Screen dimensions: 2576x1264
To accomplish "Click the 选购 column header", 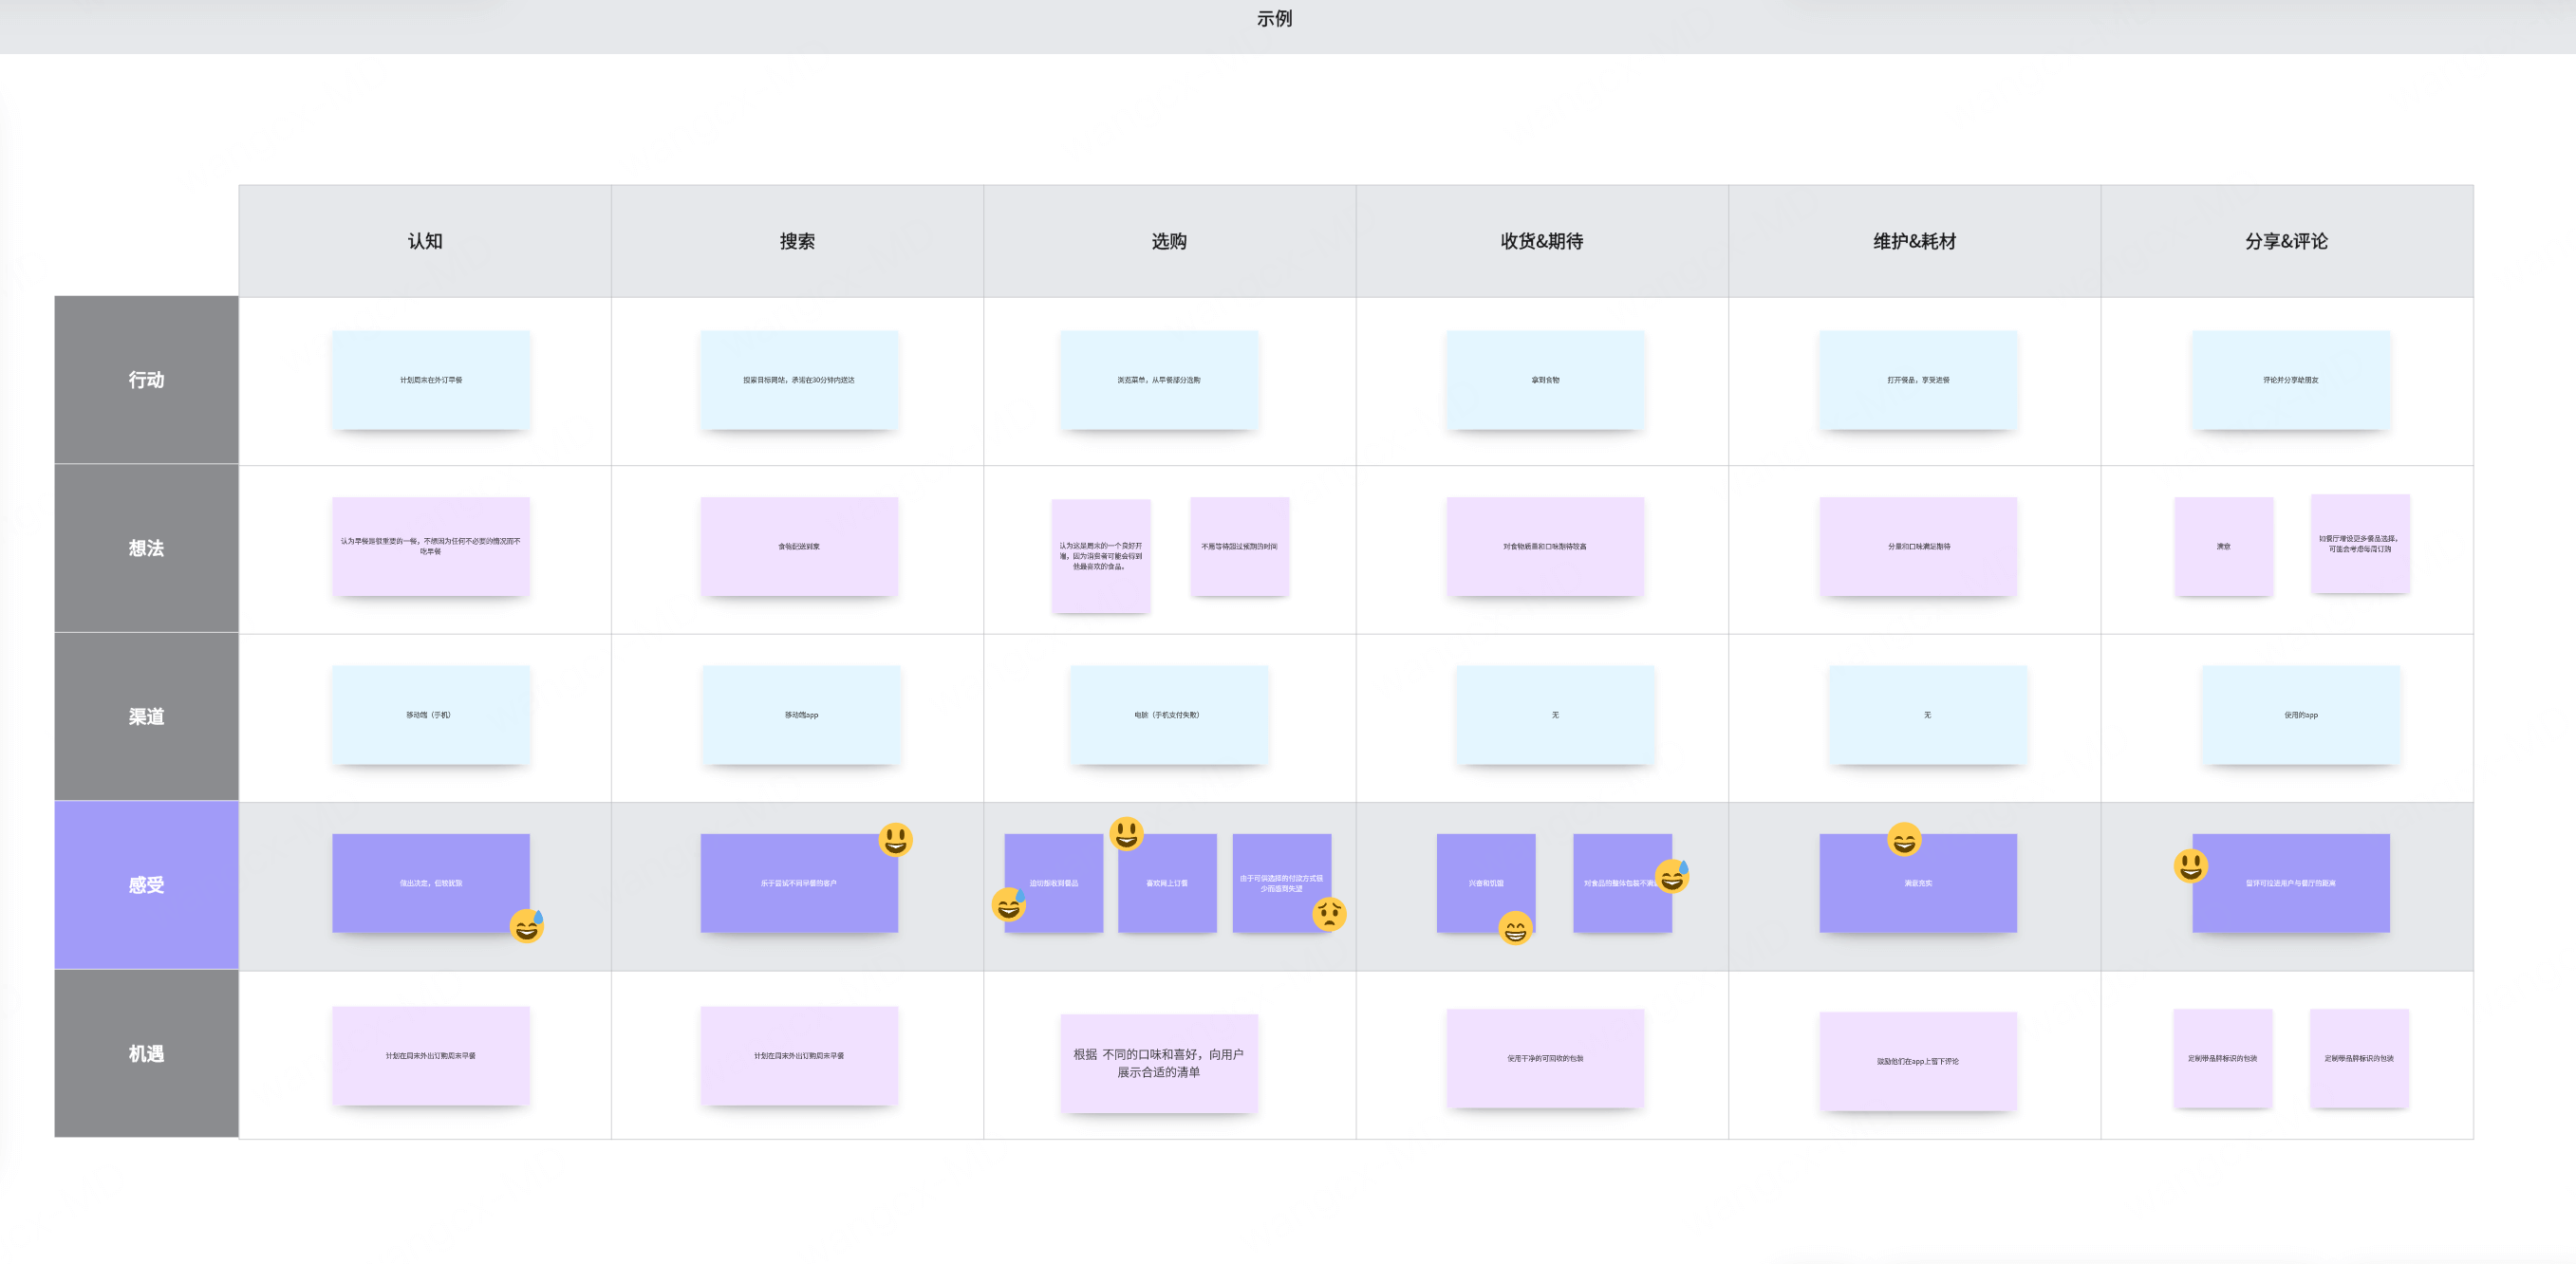I will 1169,241.
